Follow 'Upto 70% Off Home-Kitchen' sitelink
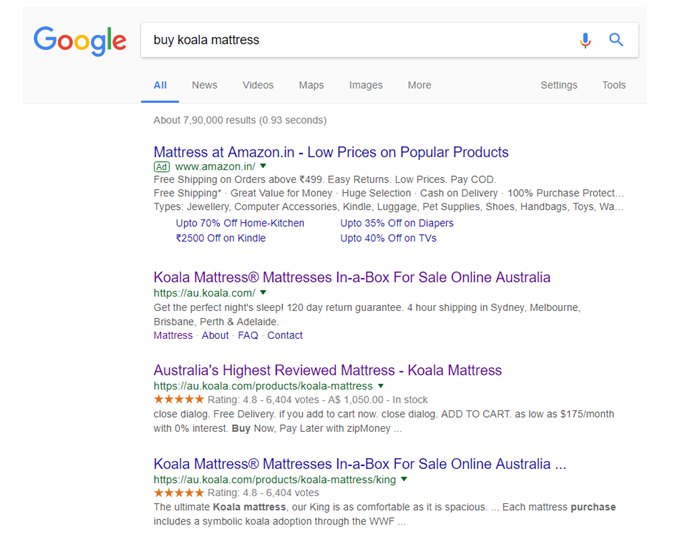696x543 pixels. pos(240,223)
